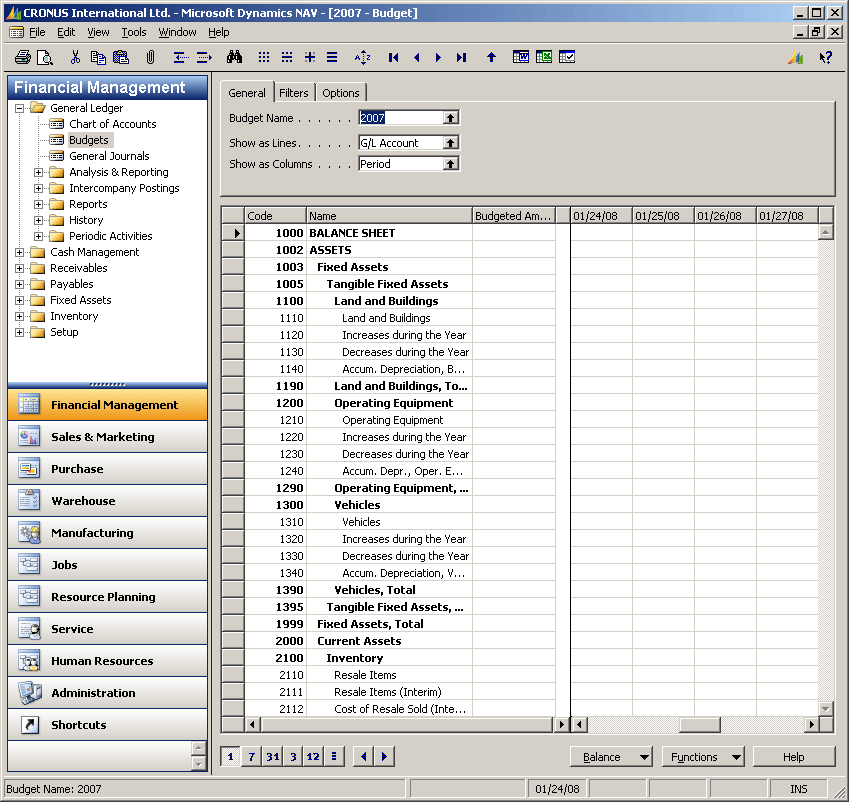
Task: Open the Tools menu
Action: pos(134,32)
